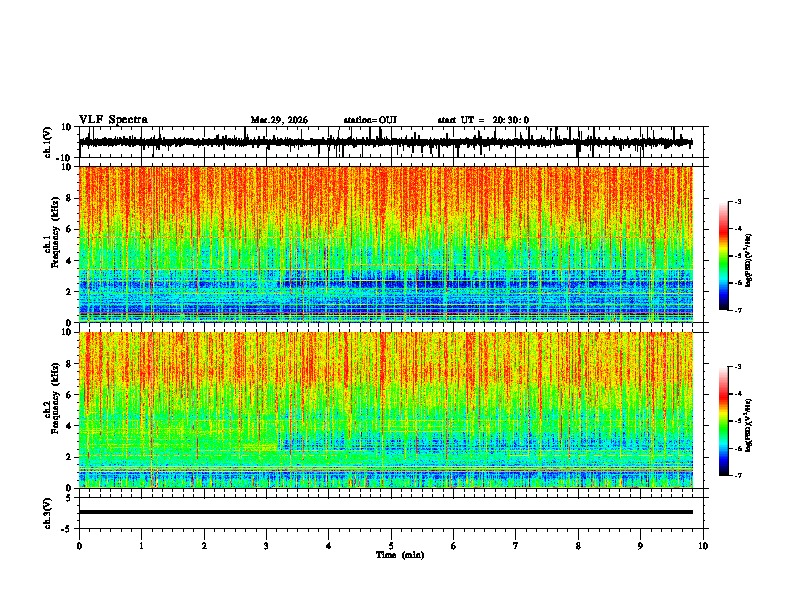792x612 pixels.
Task: Click the "-3" tick on ch.1 color bar
Action: click(738, 202)
